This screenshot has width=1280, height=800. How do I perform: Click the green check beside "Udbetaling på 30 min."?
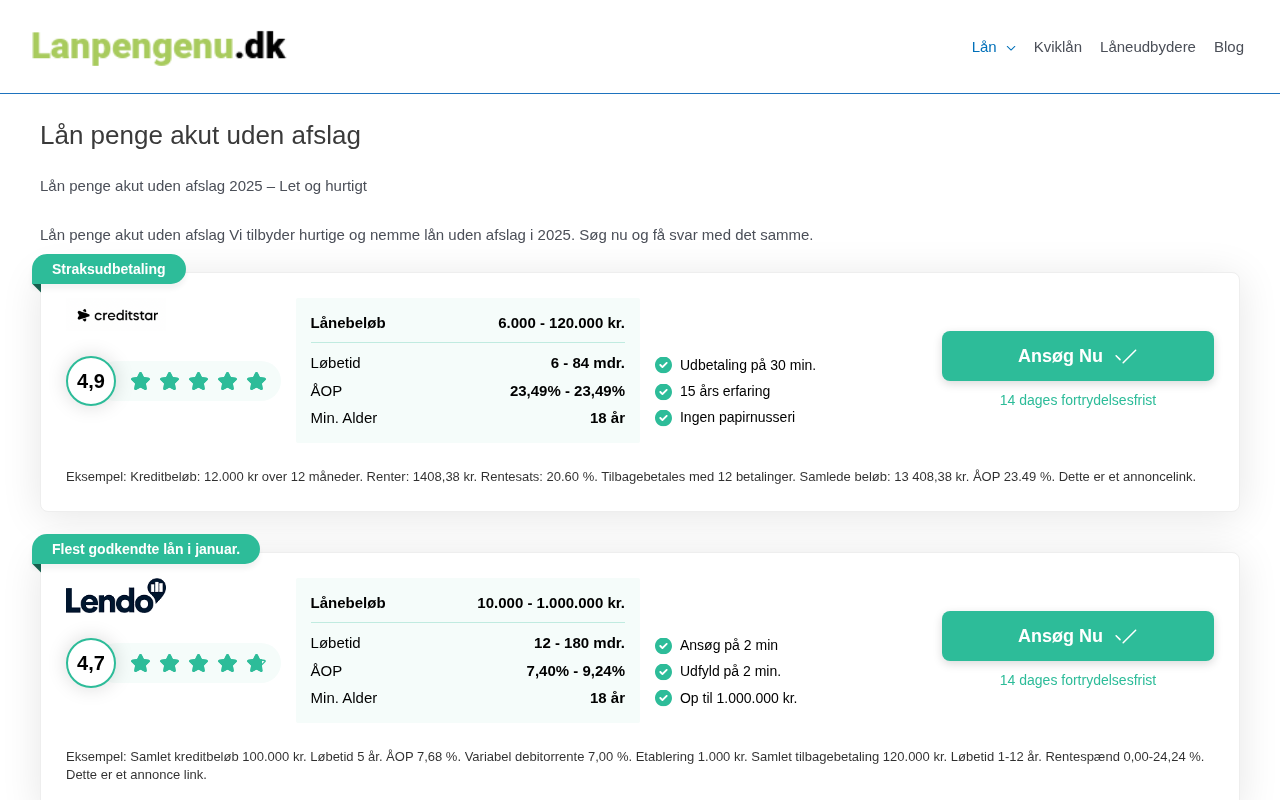coord(663,365)
